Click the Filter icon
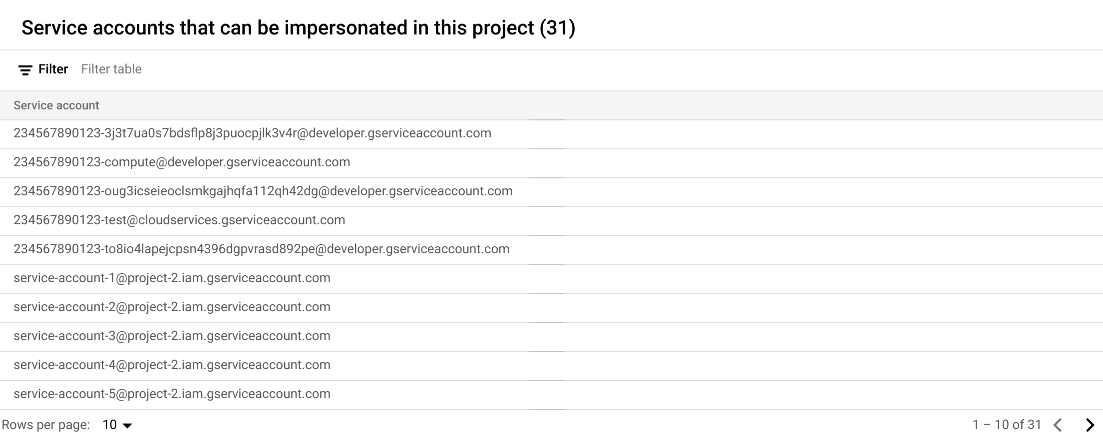This screenshot has height=447, width=1103. (x=25, y=70)
